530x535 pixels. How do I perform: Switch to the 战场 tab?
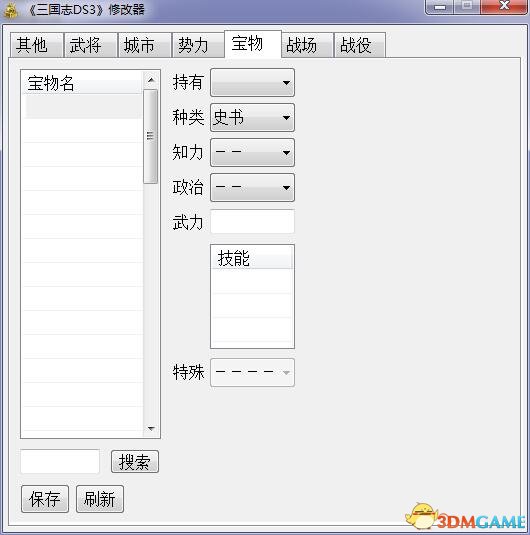point(307,45)
